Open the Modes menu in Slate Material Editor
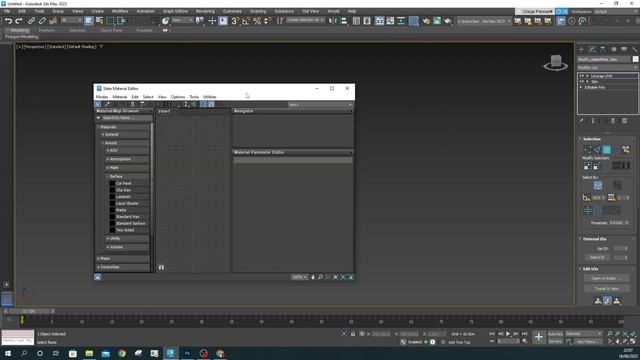This screenshot has height=360, width=640. pyautogui.click(x=102, y=97)
